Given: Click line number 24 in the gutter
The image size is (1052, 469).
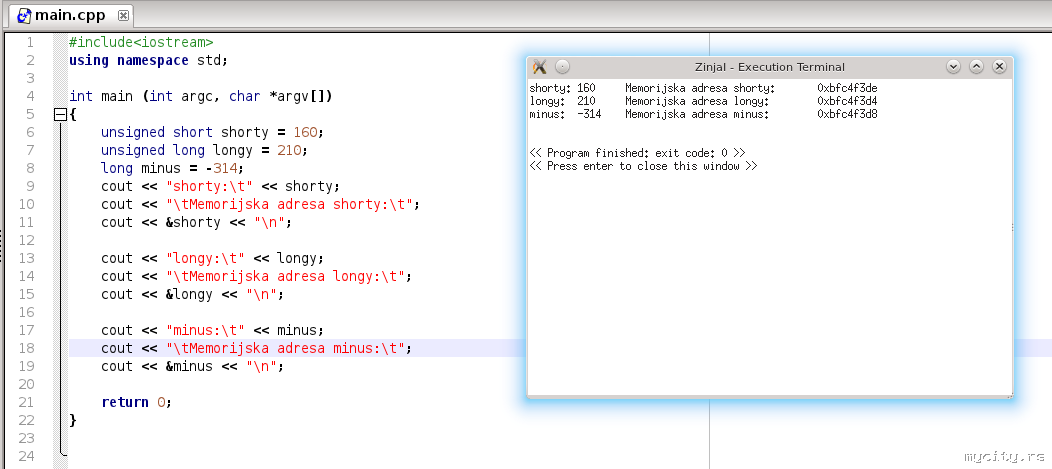Looking at the screenshot, I should point(26,456).
